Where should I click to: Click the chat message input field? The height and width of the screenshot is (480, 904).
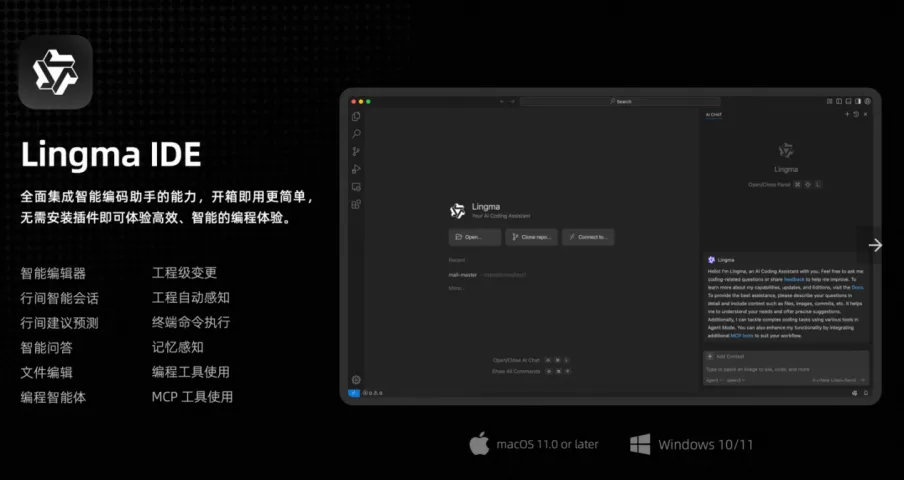pos(786,369)
